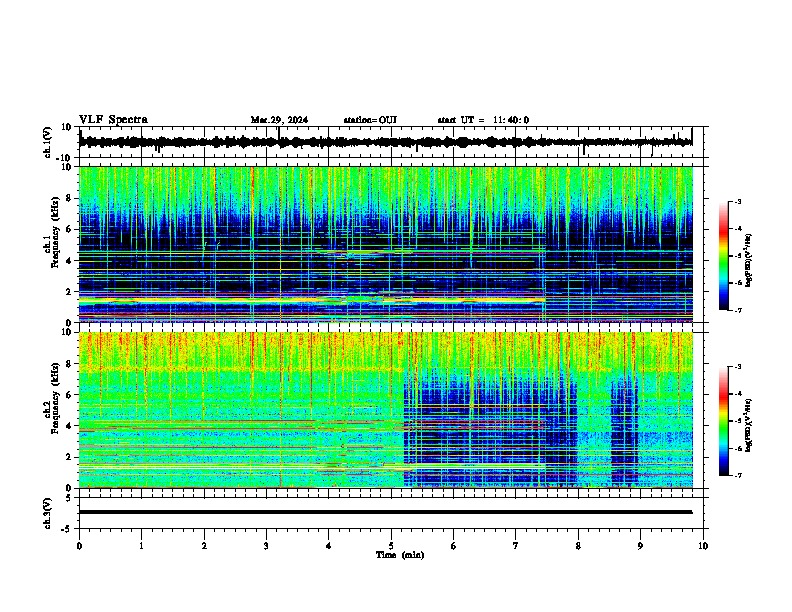Click the "2" kHz tick on ch.2 axis
792x612 pixels.
pyautogui.click(x=69, y=457)
